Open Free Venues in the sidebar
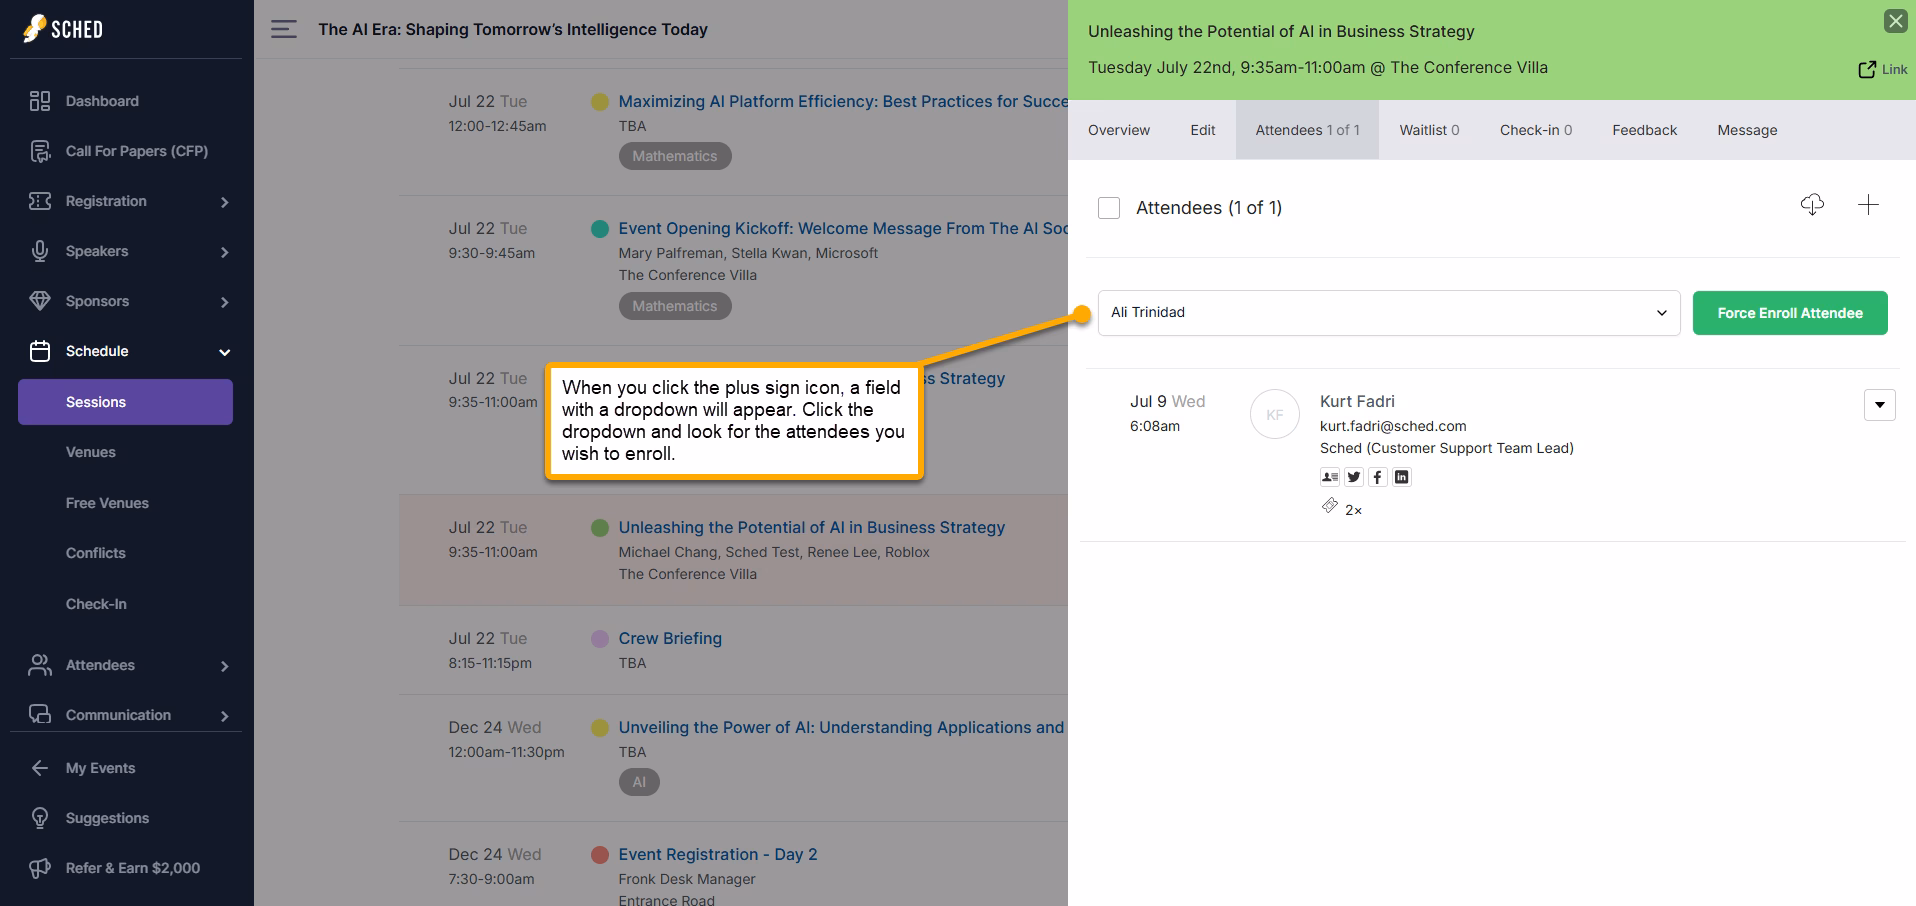The width and height of the screenshot is (1916, 906). pyautogui.click(x=107, y=503)
